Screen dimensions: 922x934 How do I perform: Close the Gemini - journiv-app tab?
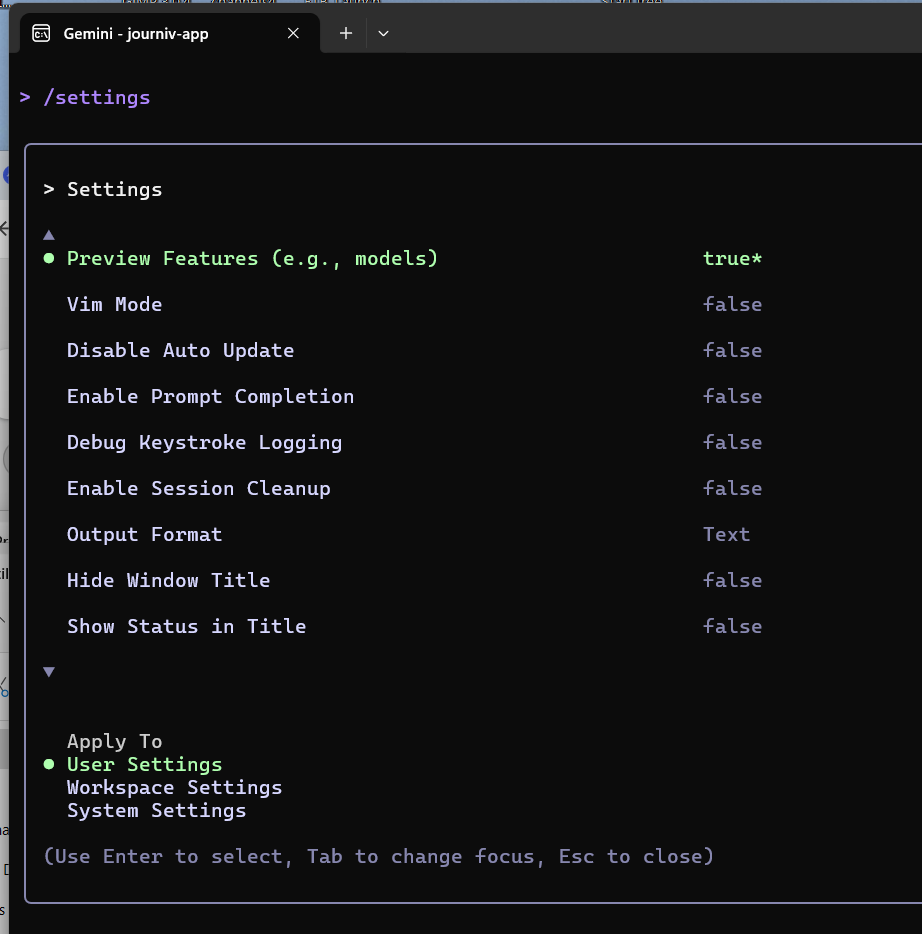pos(293,33)
